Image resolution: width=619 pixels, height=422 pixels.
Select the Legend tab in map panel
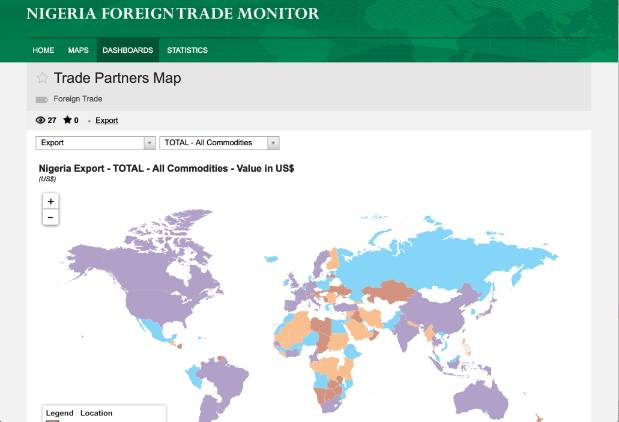click(59, 413)
